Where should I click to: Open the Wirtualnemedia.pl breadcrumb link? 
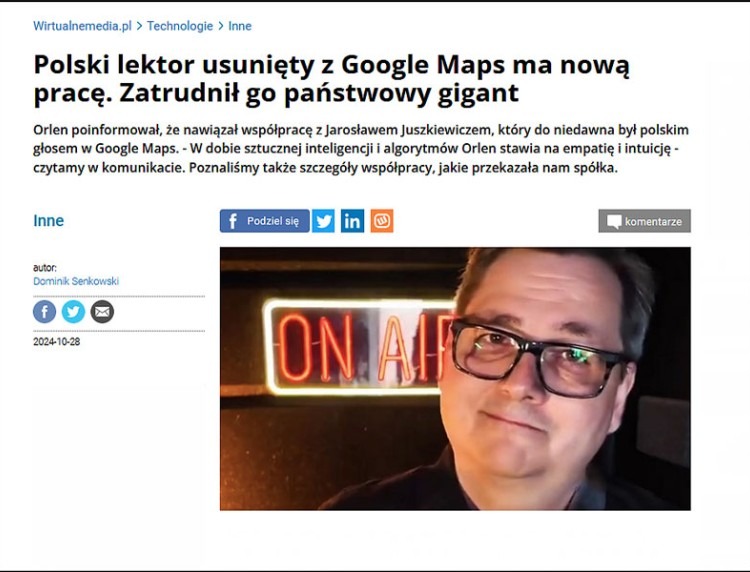(x=82, y=26)
